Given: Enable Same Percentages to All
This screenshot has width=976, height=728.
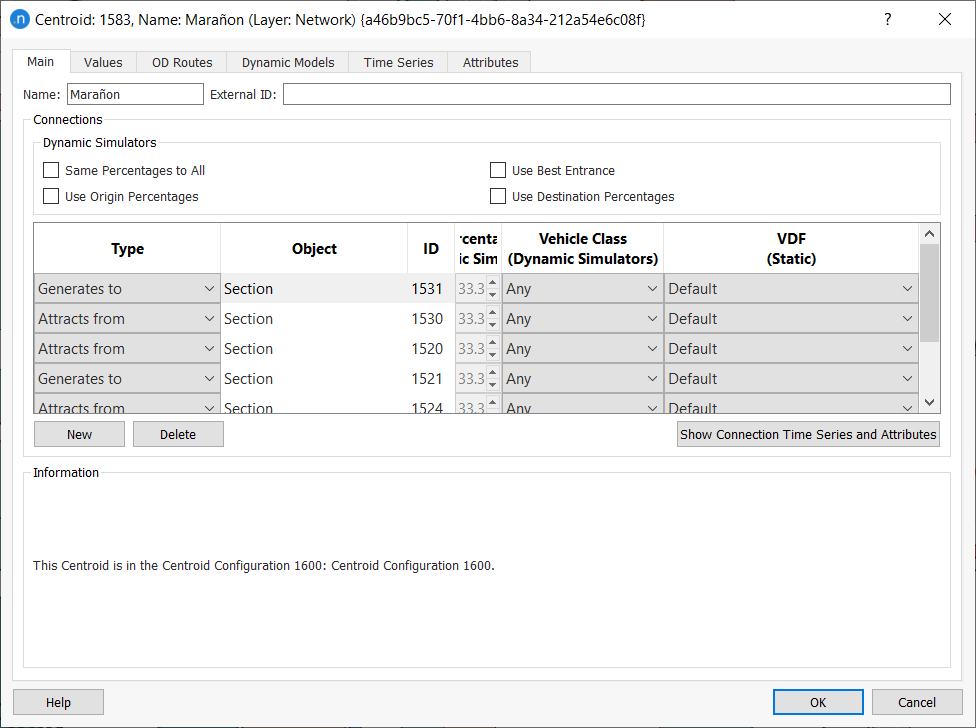Looking at the screenshot, I should pyautogui.click(x=51, y=170).
